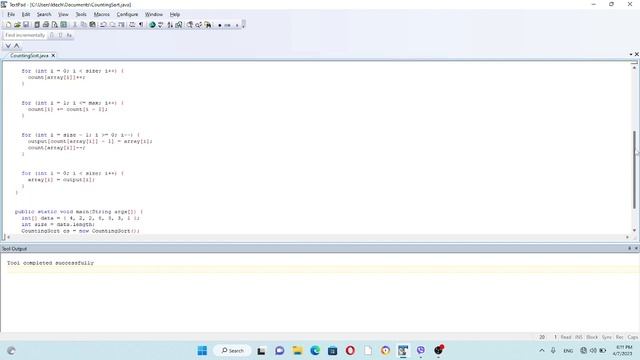This screenshot has width=640, height=360.
Task: Click the Open file folder icon
Action: click(x=17, y=25)
